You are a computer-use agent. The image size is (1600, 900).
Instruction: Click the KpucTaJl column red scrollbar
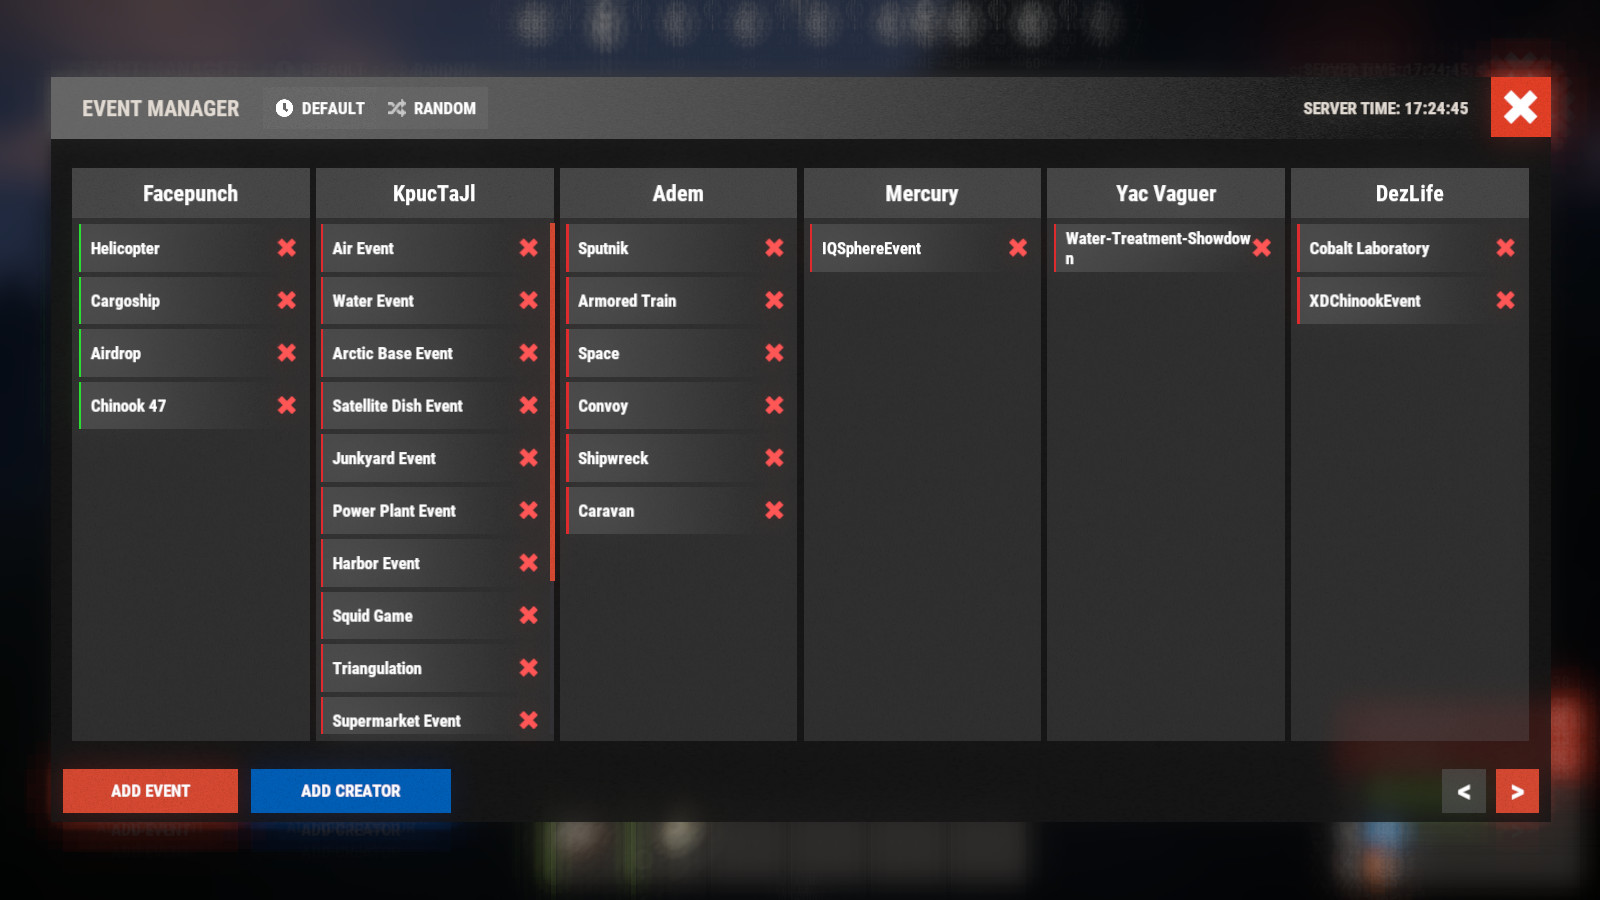coord(552,400)
